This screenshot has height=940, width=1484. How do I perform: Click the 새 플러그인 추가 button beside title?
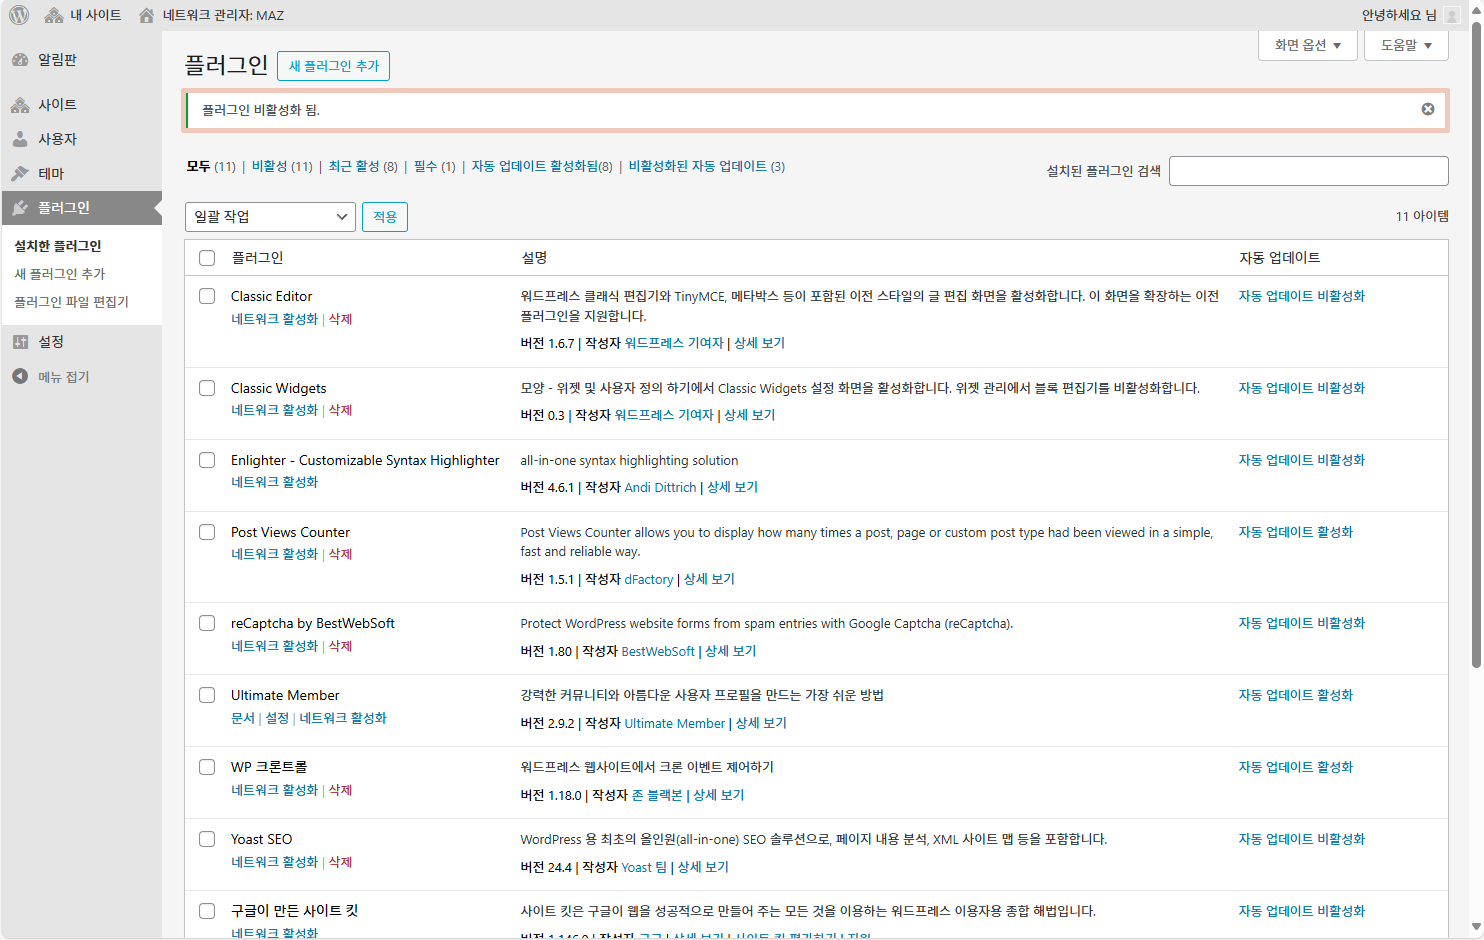pyautogui.click(x=334, y=66)
